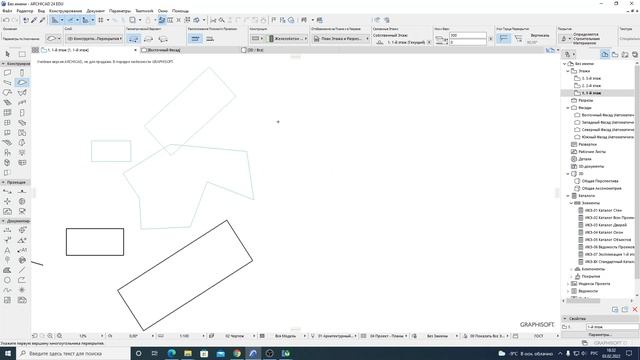The height and width of the screenshot is (360, 640).
Task: Select the Linear Dimension tool
Action: pos(7,230)
